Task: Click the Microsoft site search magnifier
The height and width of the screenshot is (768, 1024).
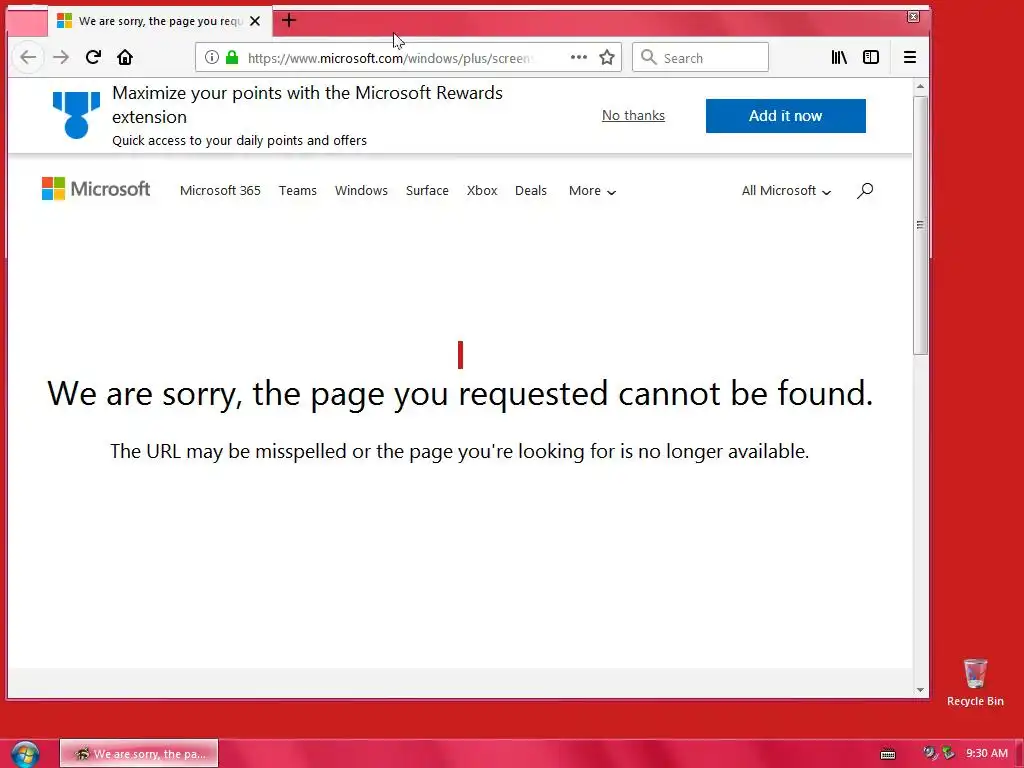Action: 865,191
